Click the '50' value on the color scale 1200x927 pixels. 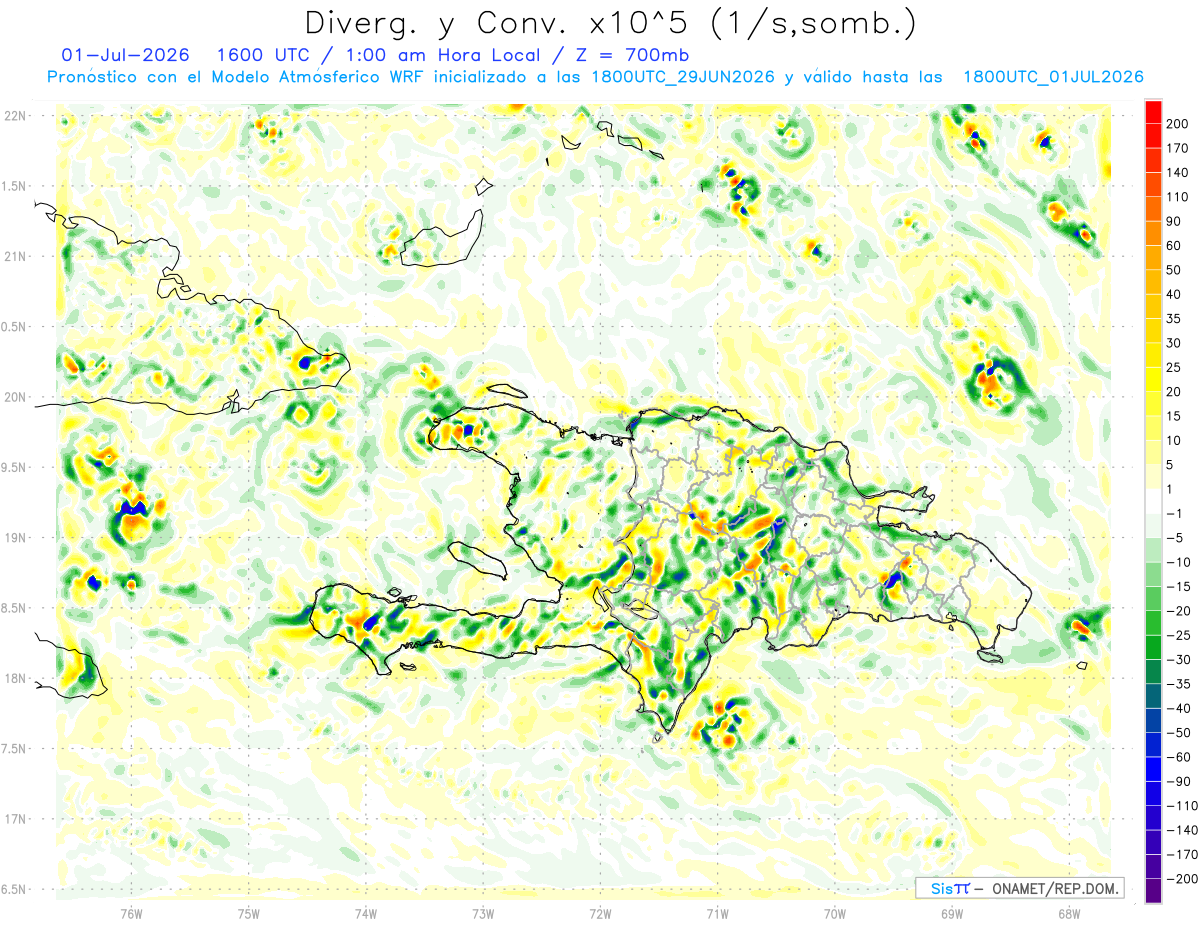click(1174, 270)
